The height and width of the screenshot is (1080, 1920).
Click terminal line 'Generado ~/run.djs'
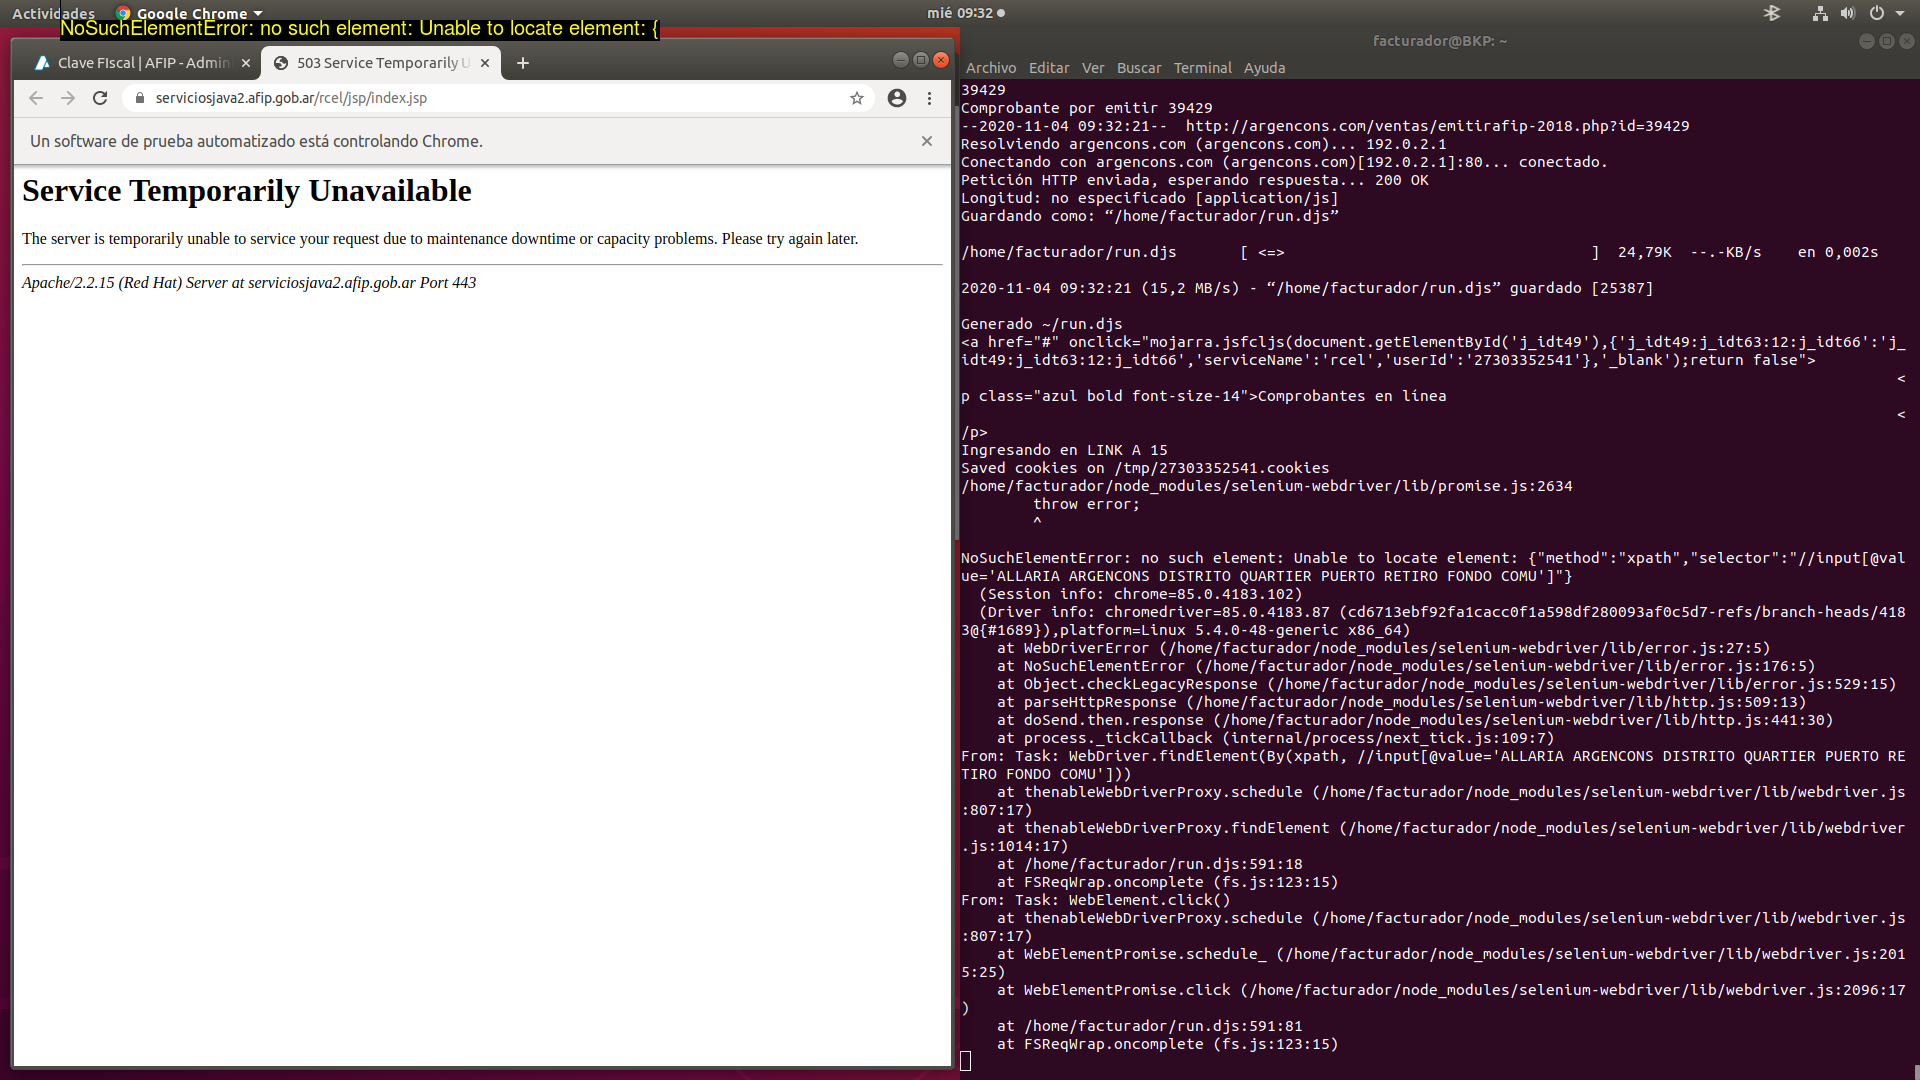pyautogui.click(x=1042, y=324)
